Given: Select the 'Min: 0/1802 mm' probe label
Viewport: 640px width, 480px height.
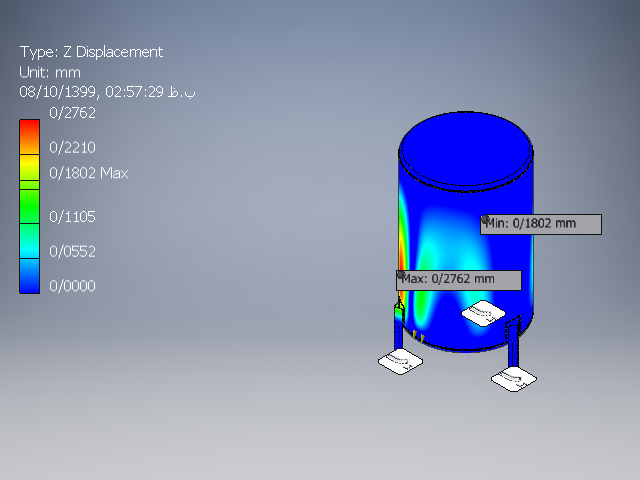Looking at the screenshot, I should point(541,224).
